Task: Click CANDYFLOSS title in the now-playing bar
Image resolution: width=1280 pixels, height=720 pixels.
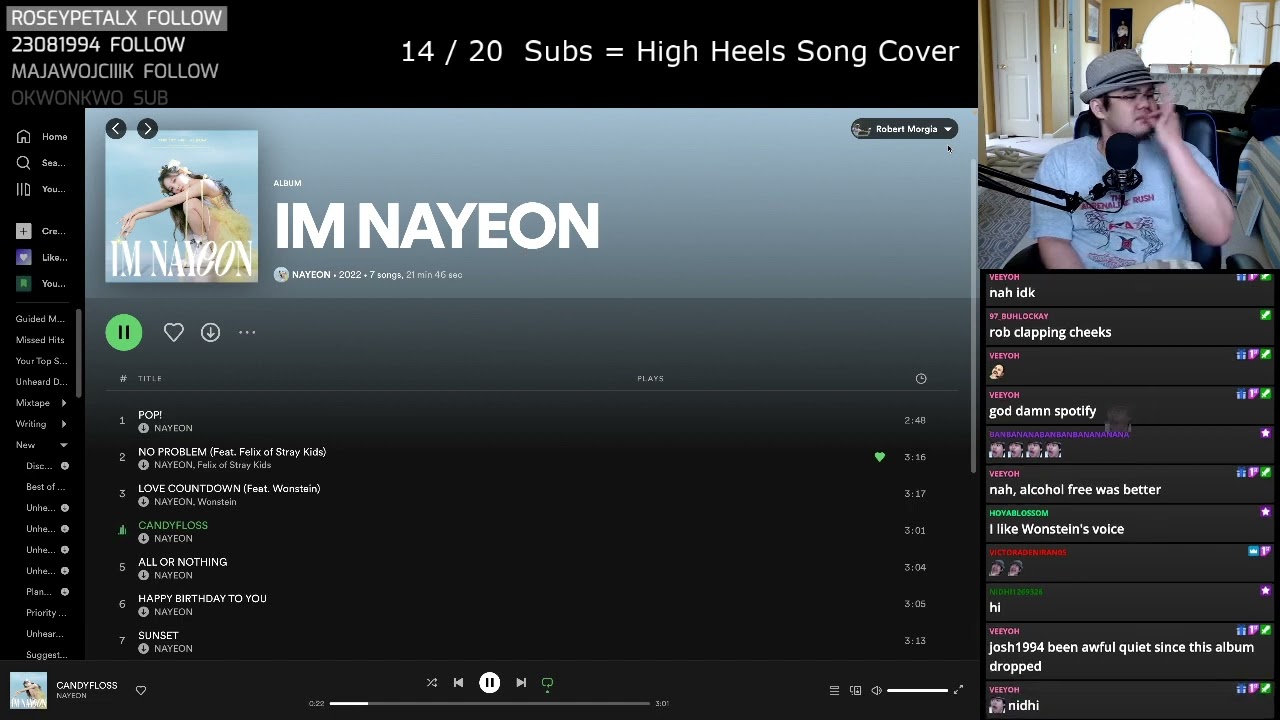Action: [87, 685]
